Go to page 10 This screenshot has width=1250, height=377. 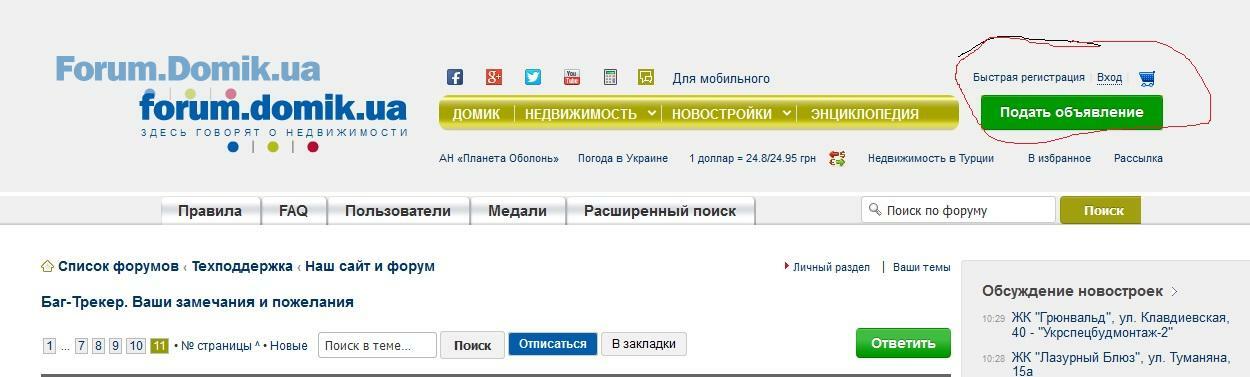point(136,346)
